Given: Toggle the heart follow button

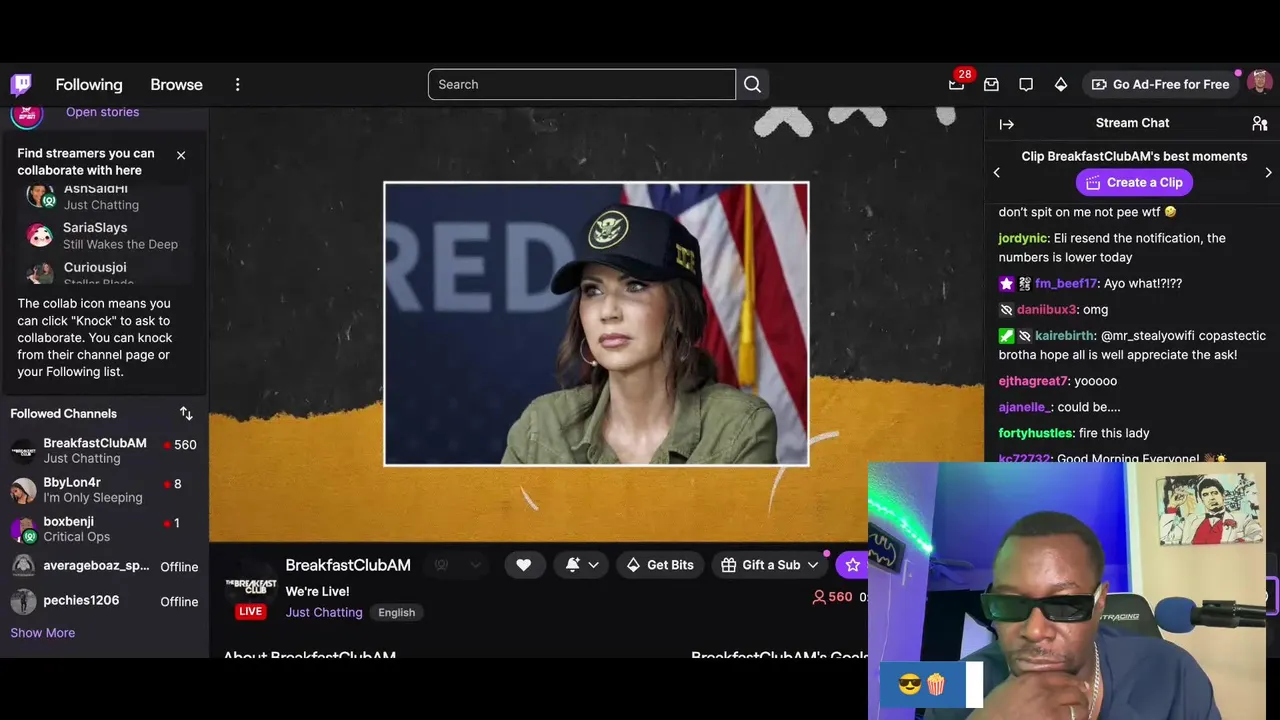Looking at the screenshot, I should [x=523, y=565].
